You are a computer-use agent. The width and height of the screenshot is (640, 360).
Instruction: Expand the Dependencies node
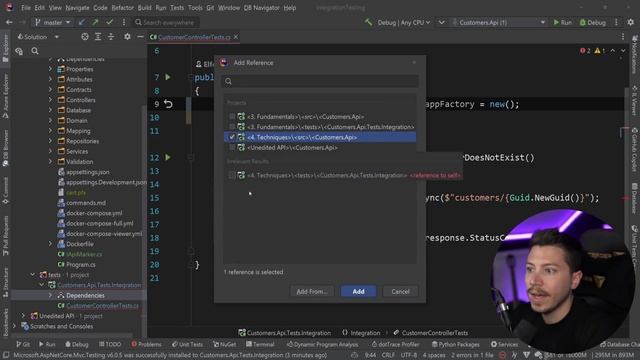(x=50, y=295)
